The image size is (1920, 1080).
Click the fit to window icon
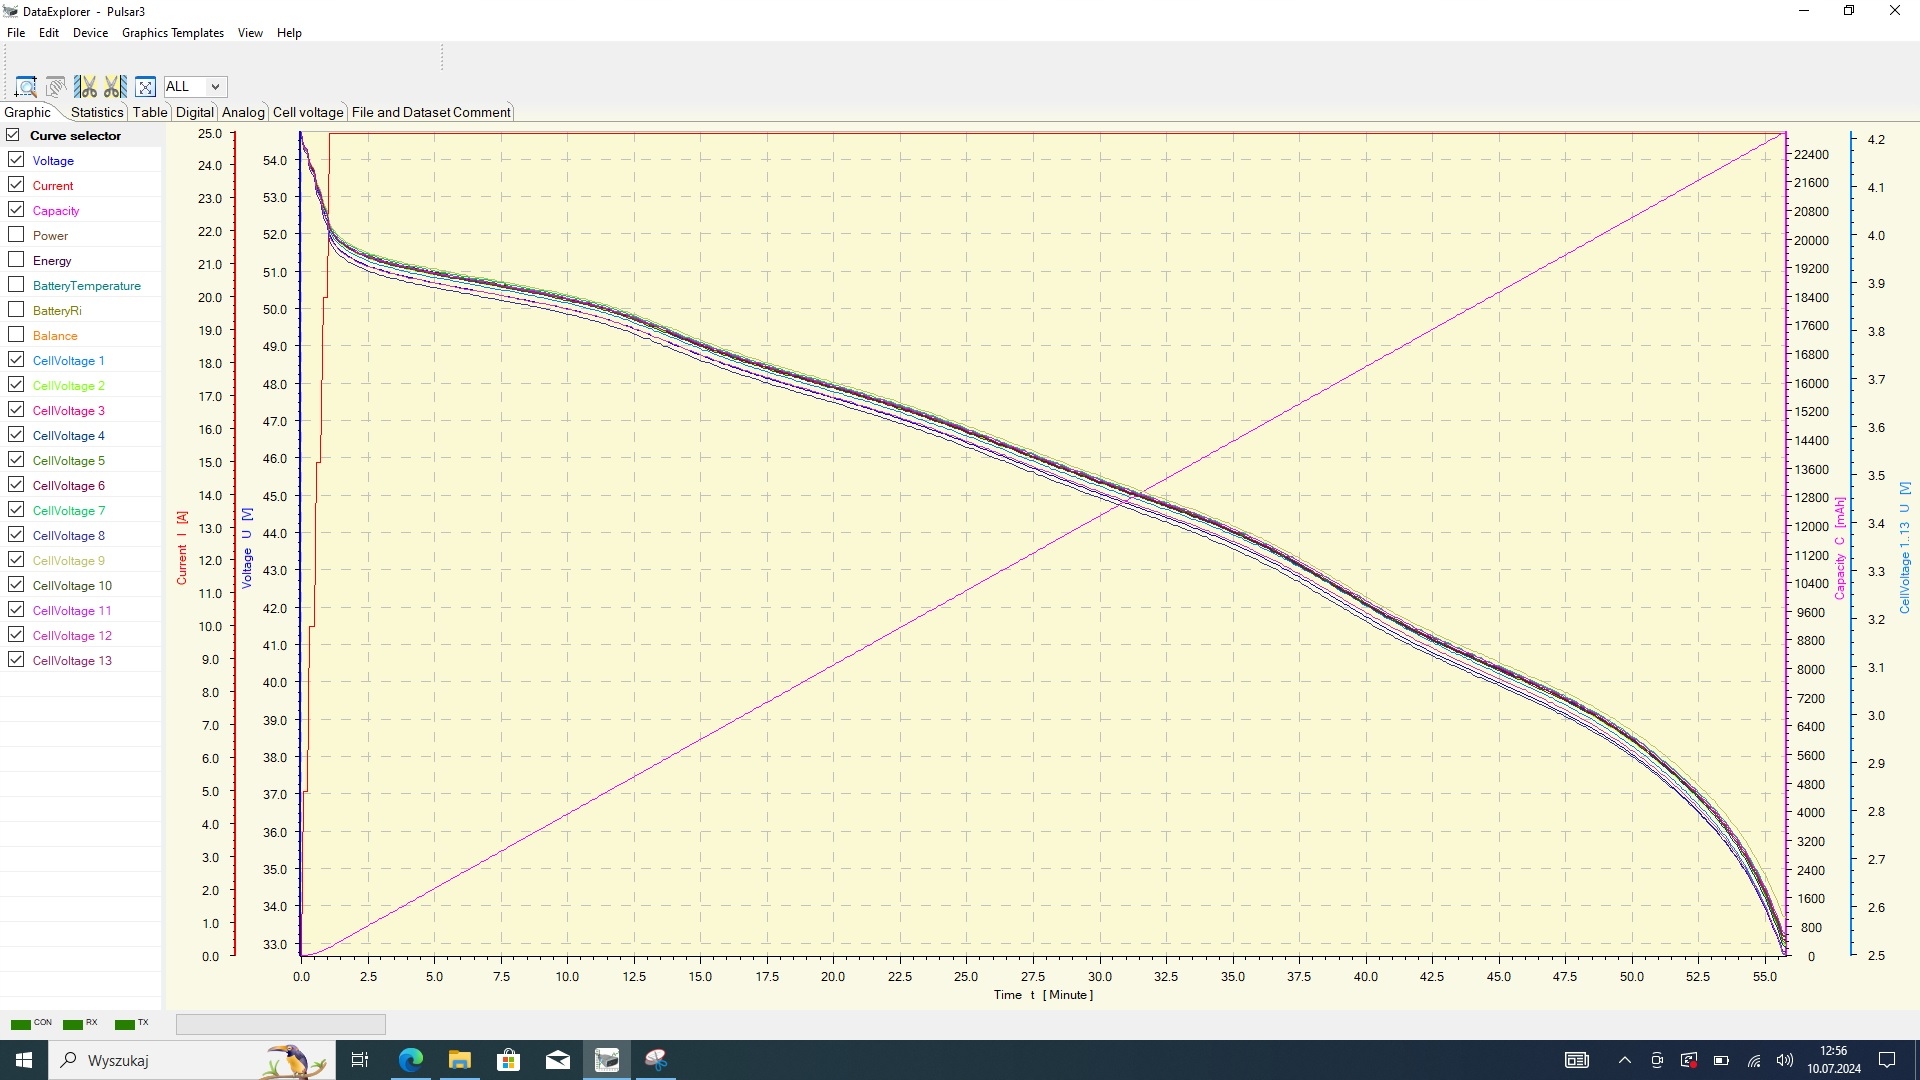click(x=145, y=87)
